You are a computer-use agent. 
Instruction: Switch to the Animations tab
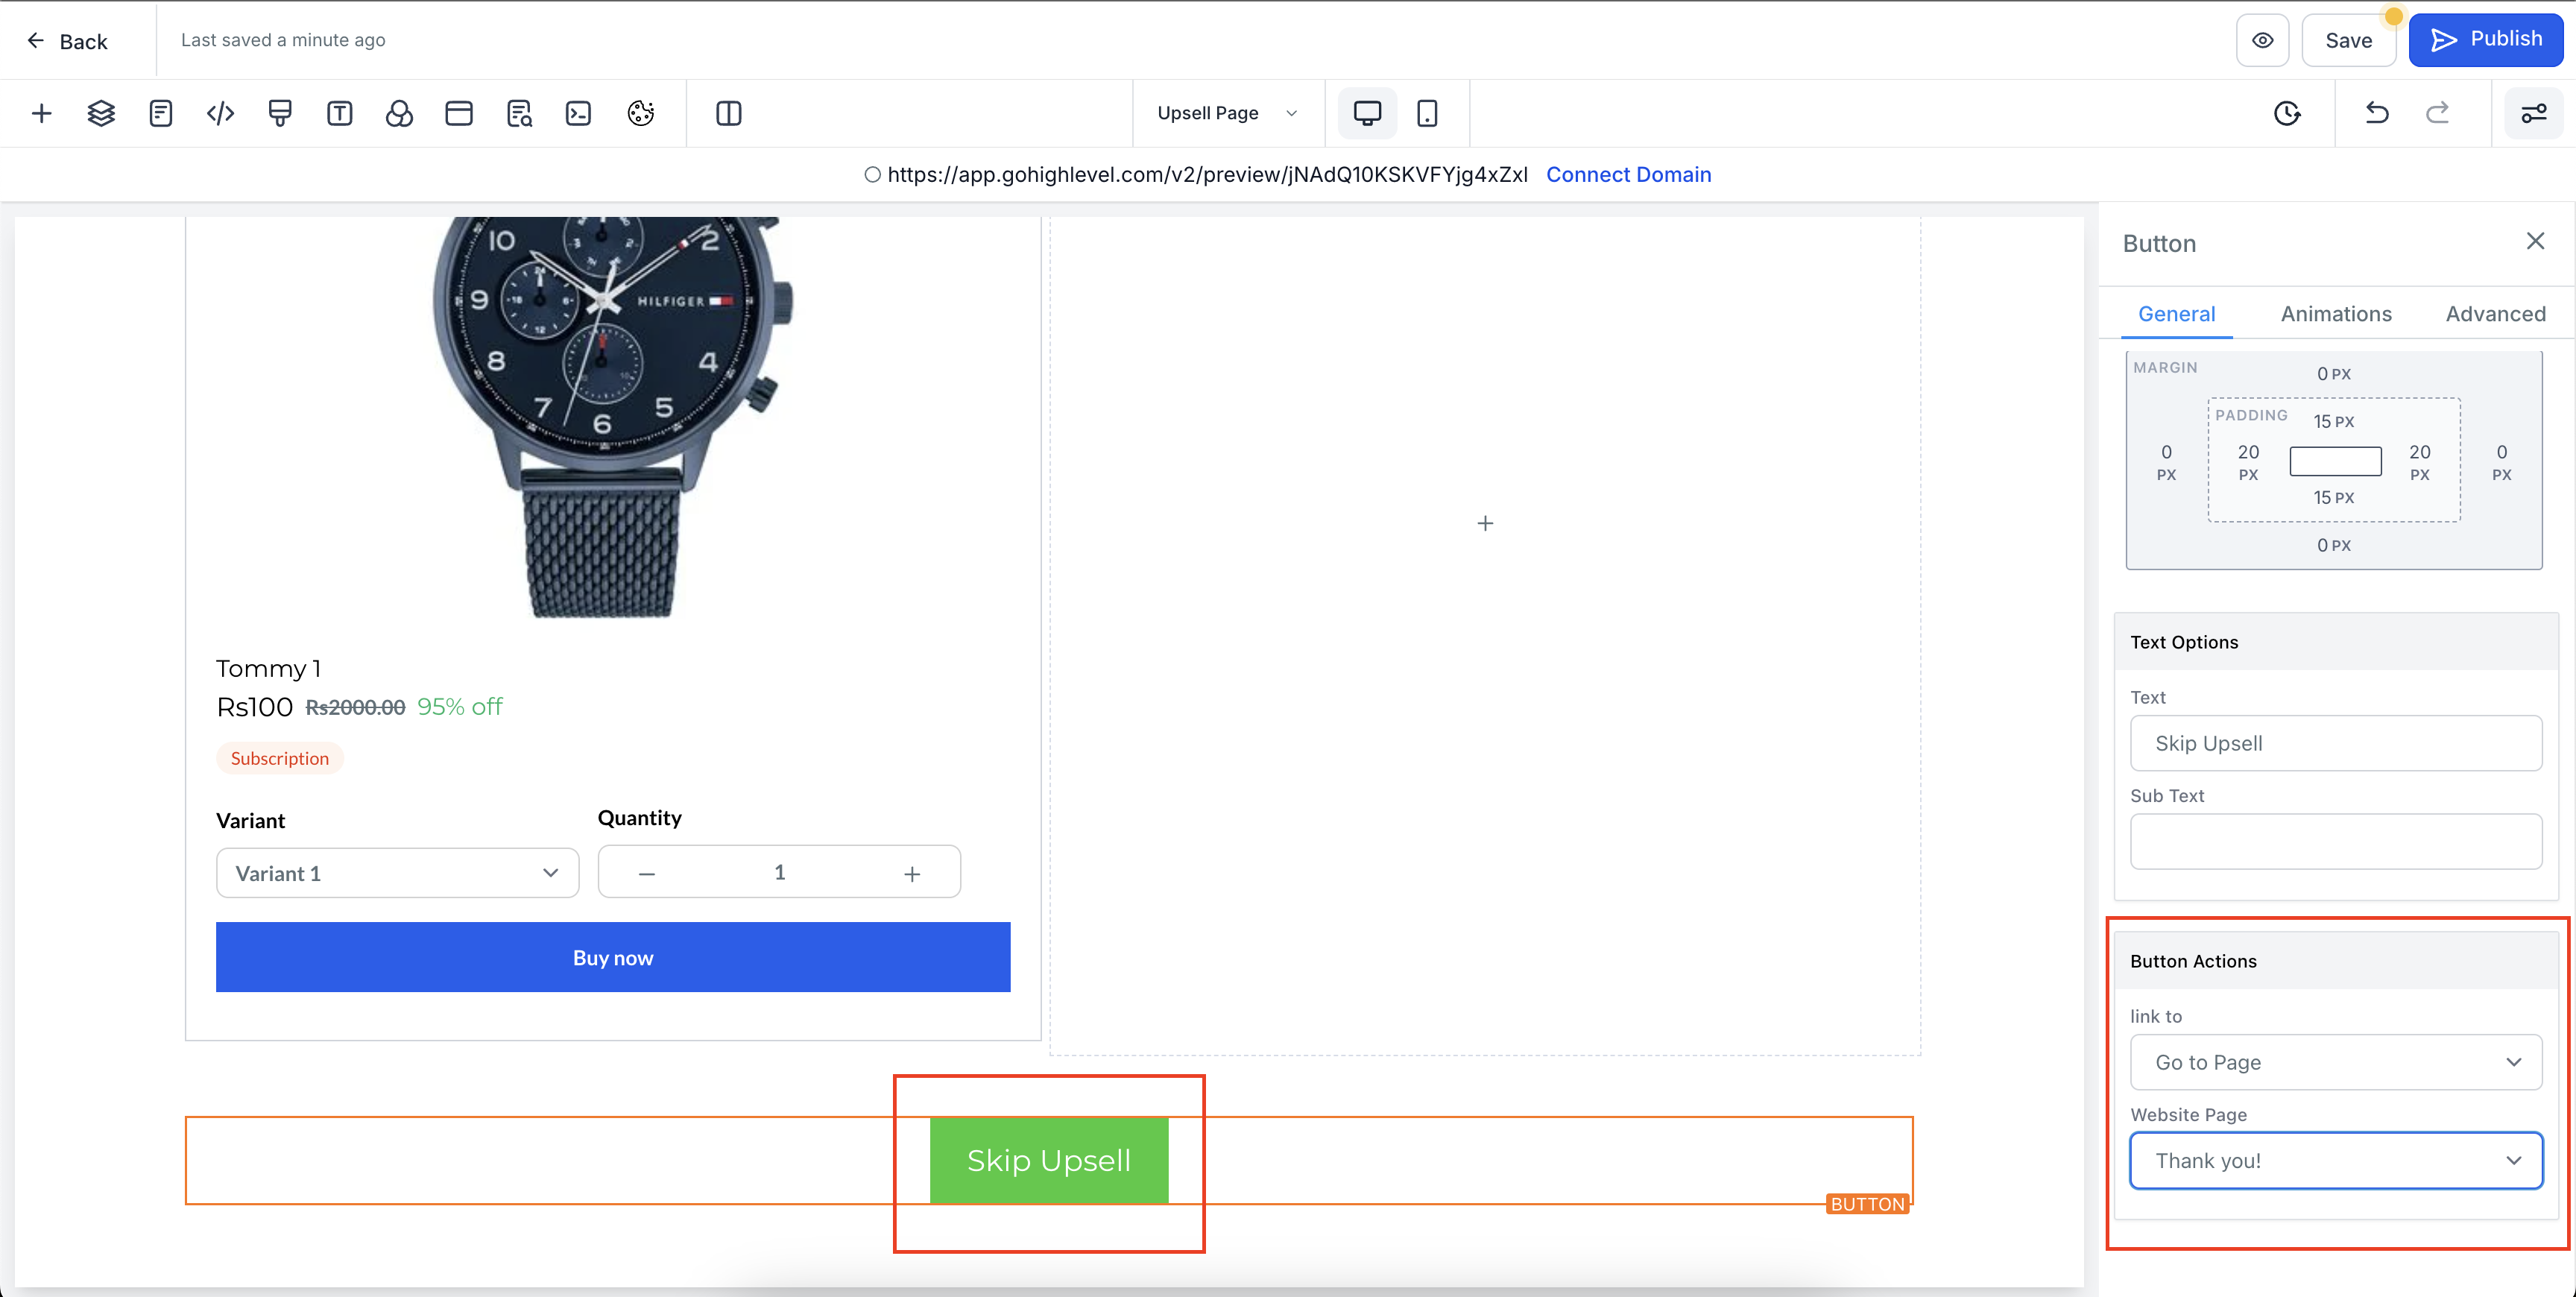pos(2335,314)
